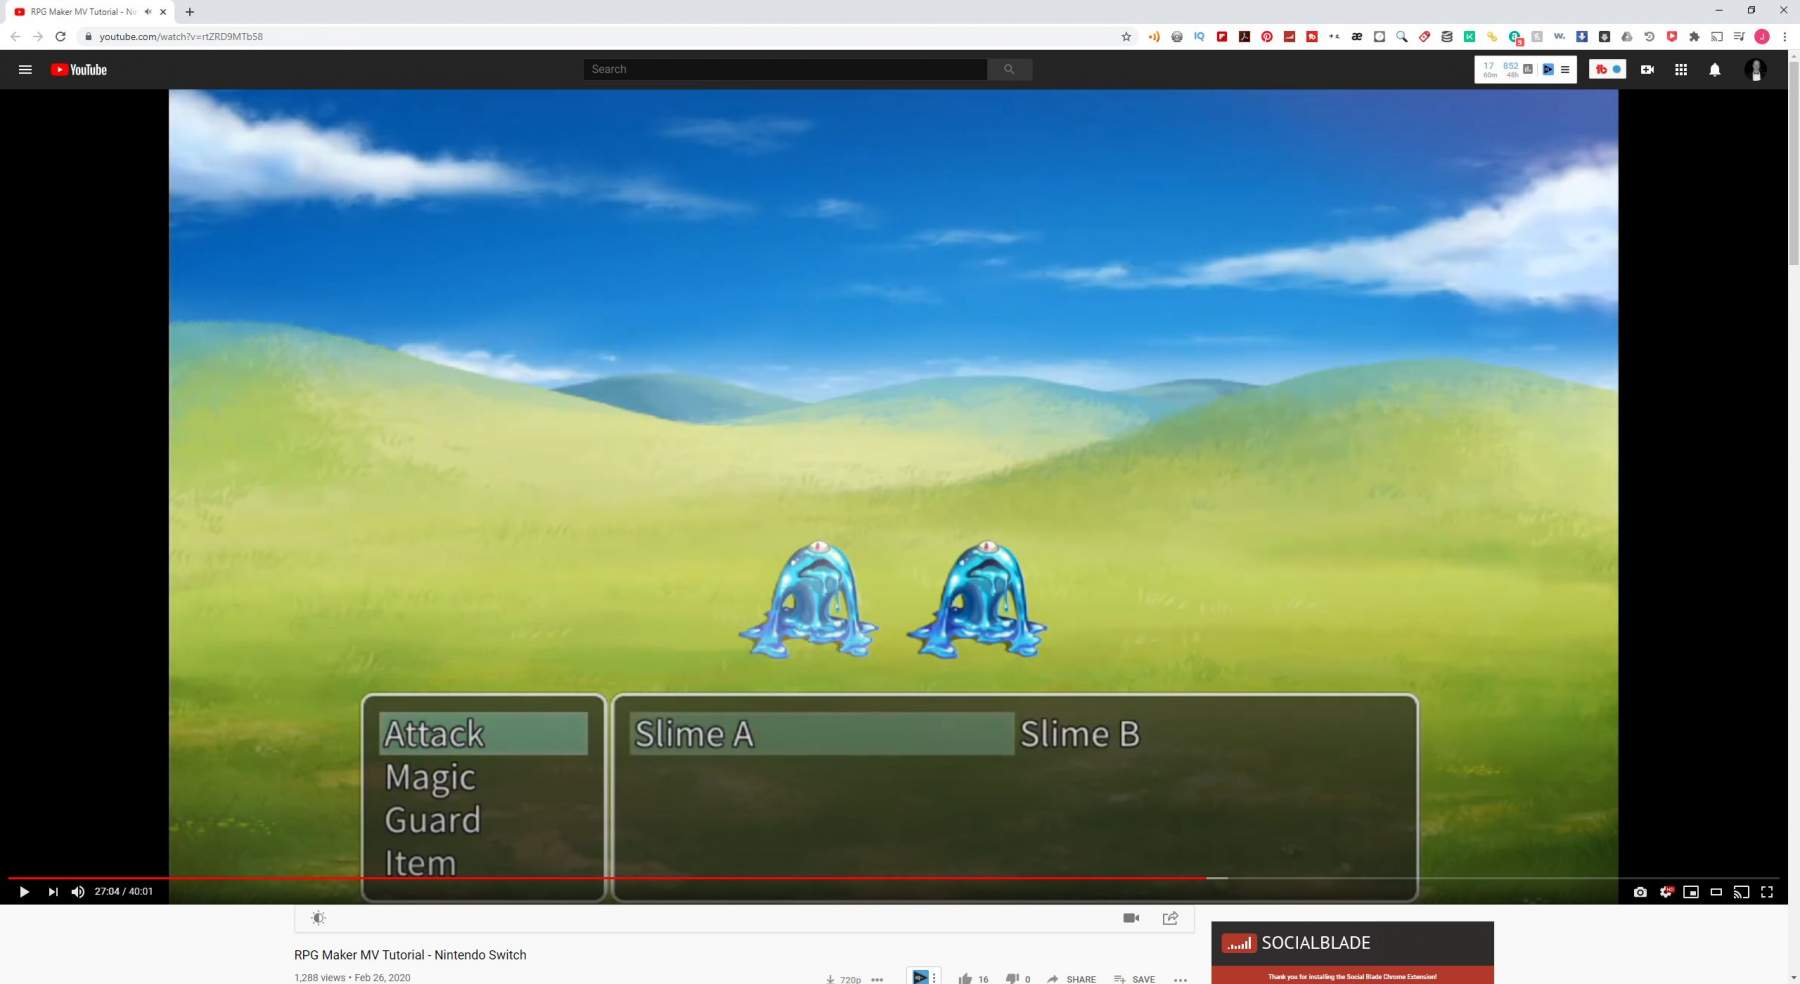Go to the YouTube home logo
The image size is (1800, 984).
click(79, 69)
